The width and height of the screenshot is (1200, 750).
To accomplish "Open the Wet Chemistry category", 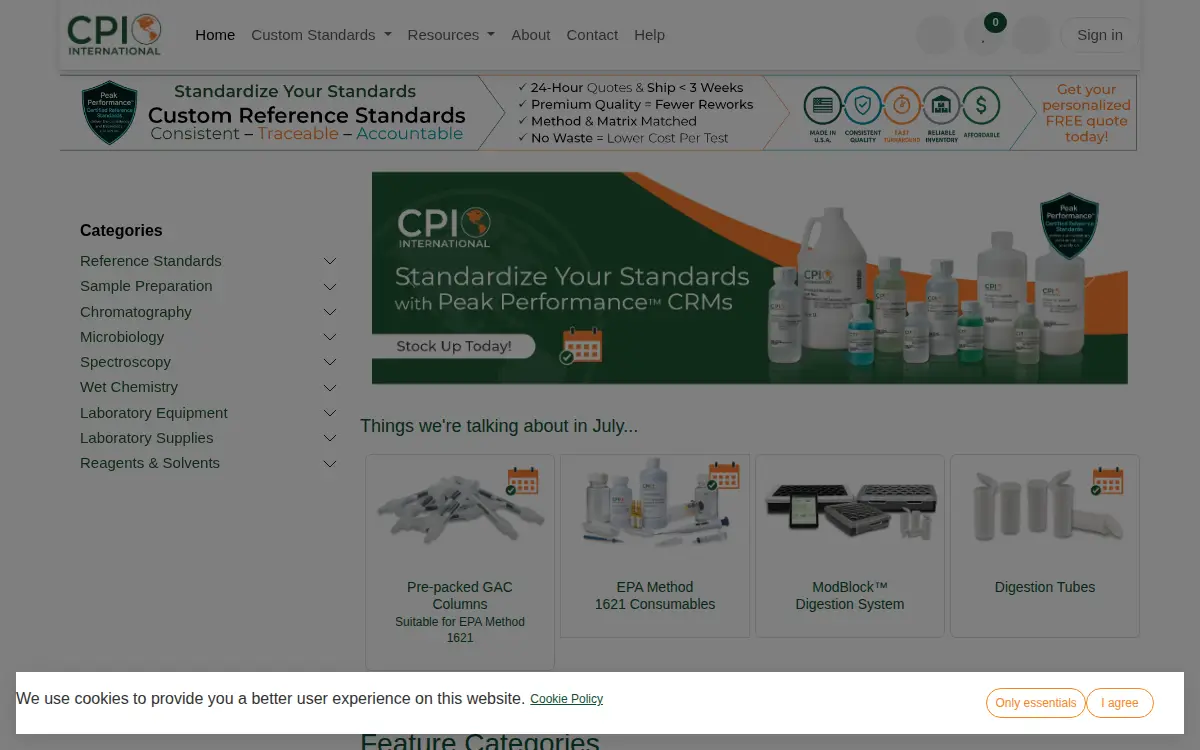I will coord(129,387).
